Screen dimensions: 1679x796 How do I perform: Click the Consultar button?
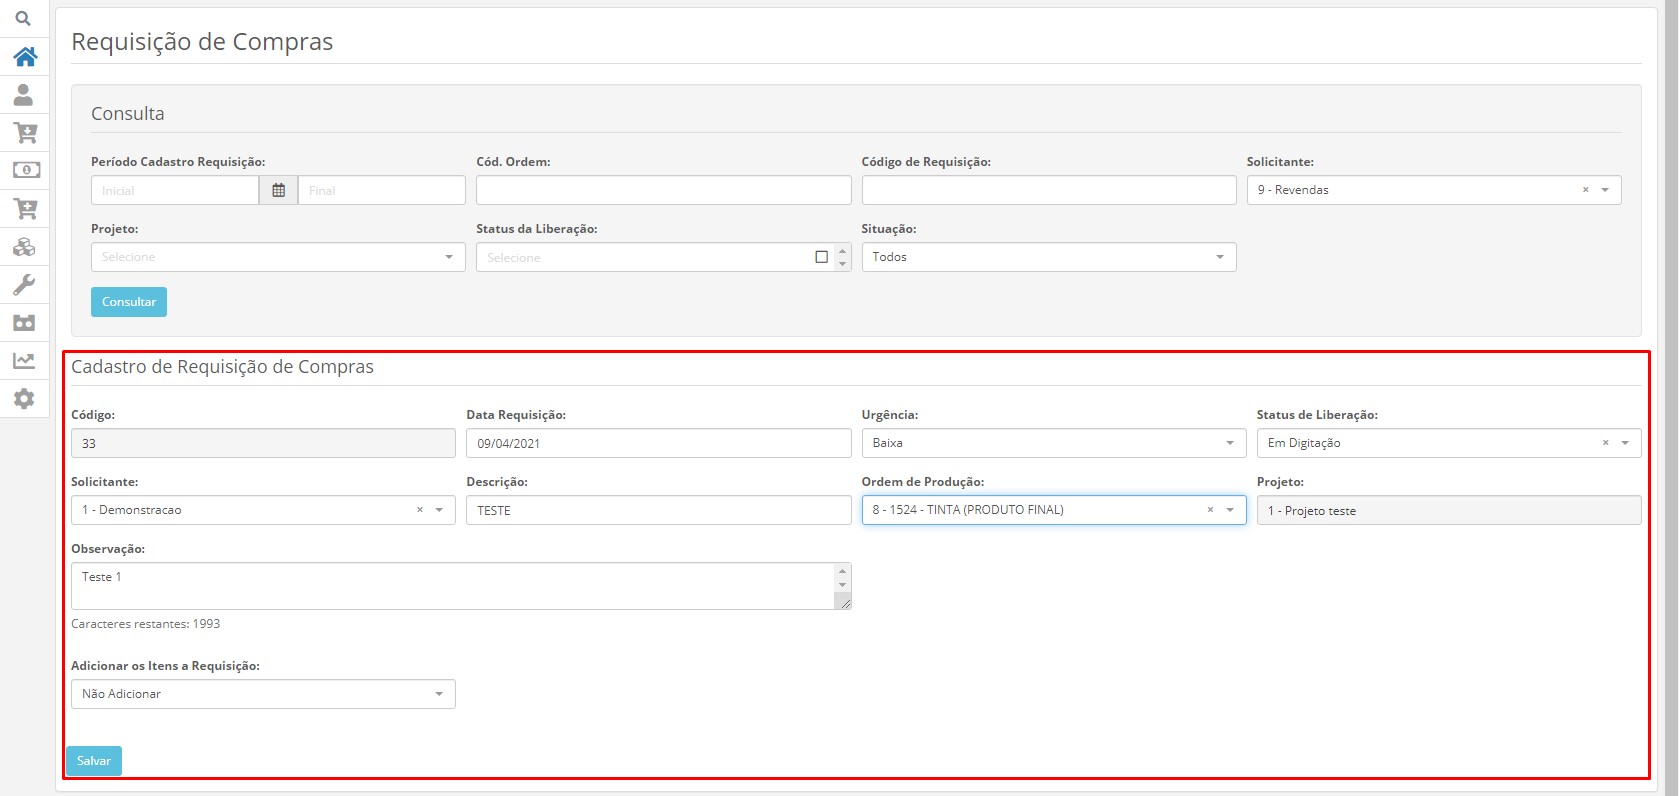129,302
